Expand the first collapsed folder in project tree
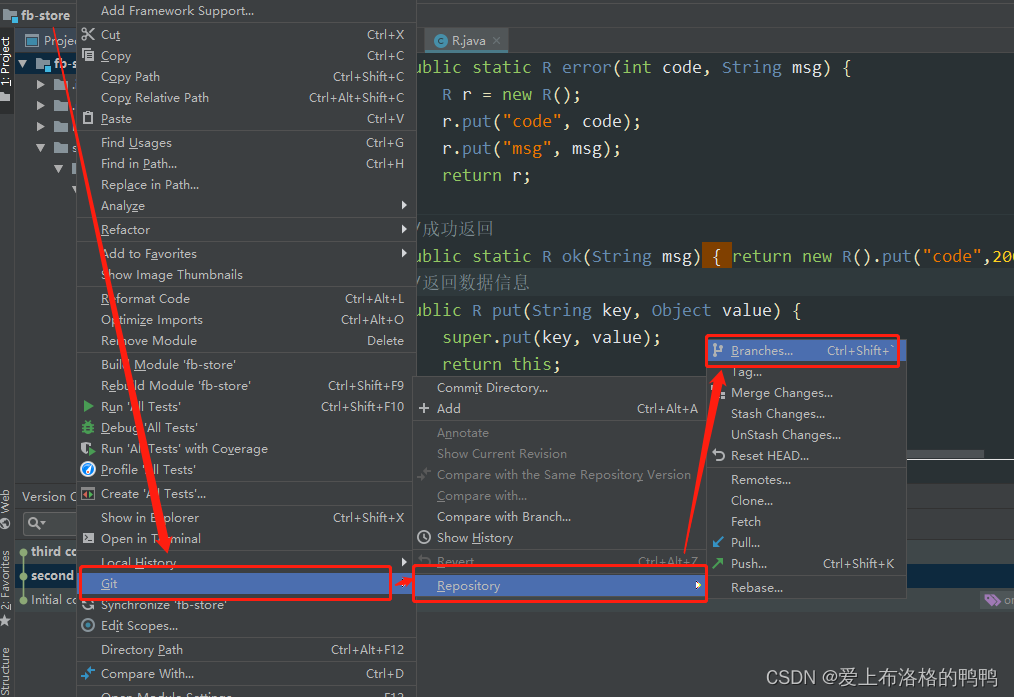1014x697 pixels. tap(41, 85)
